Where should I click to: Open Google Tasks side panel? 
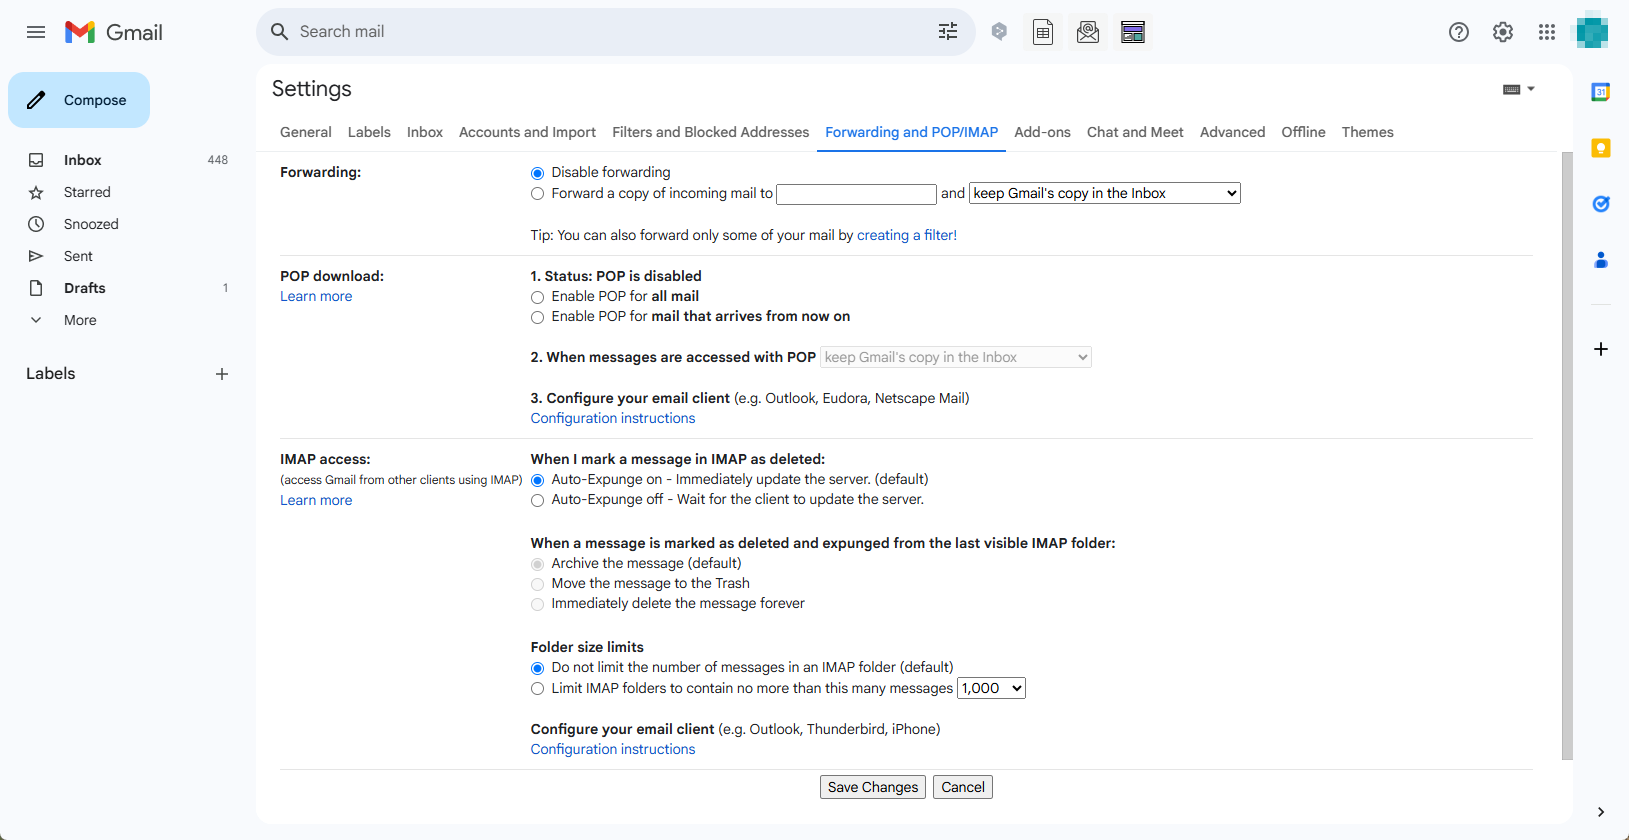(1601, 204)
